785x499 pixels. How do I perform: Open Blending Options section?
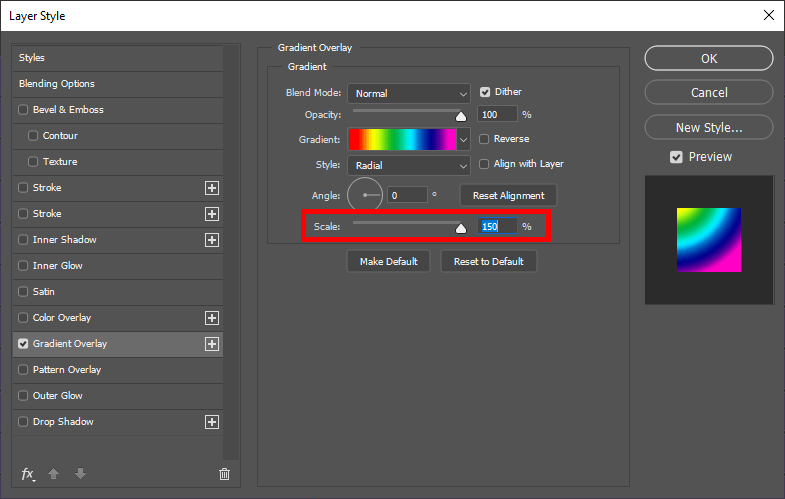pyautogui.click(x=118, y=84)
